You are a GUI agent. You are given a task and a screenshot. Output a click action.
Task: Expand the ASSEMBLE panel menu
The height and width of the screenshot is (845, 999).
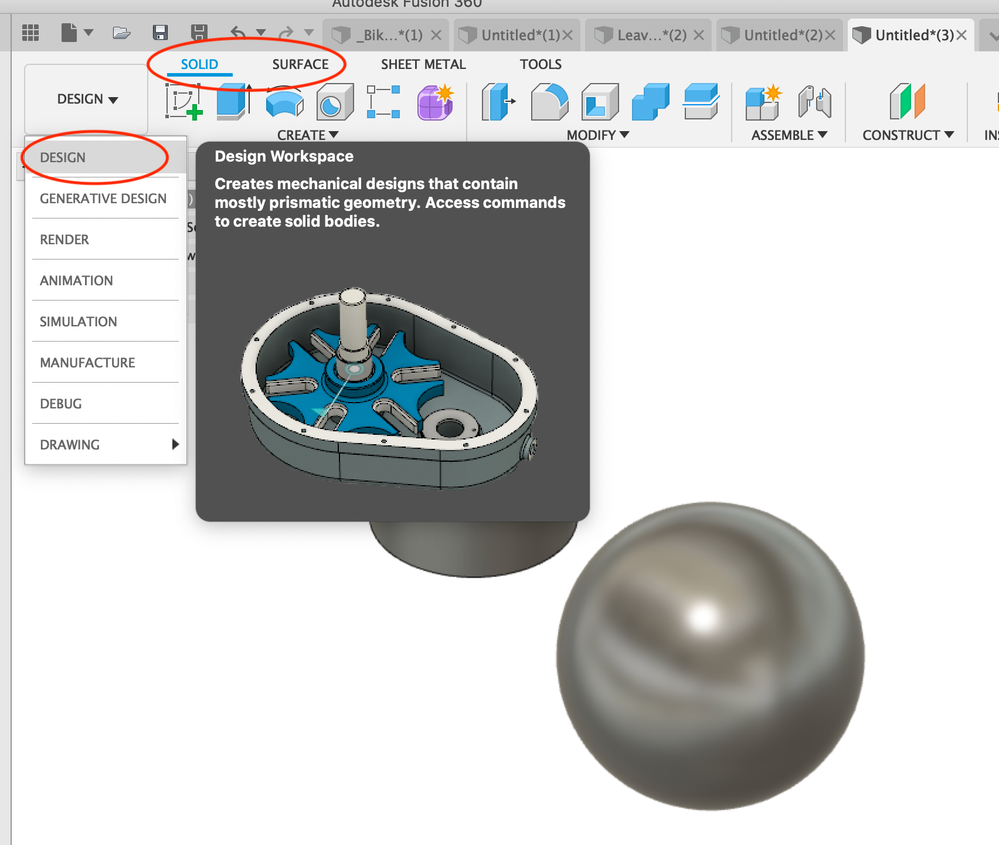789,135
